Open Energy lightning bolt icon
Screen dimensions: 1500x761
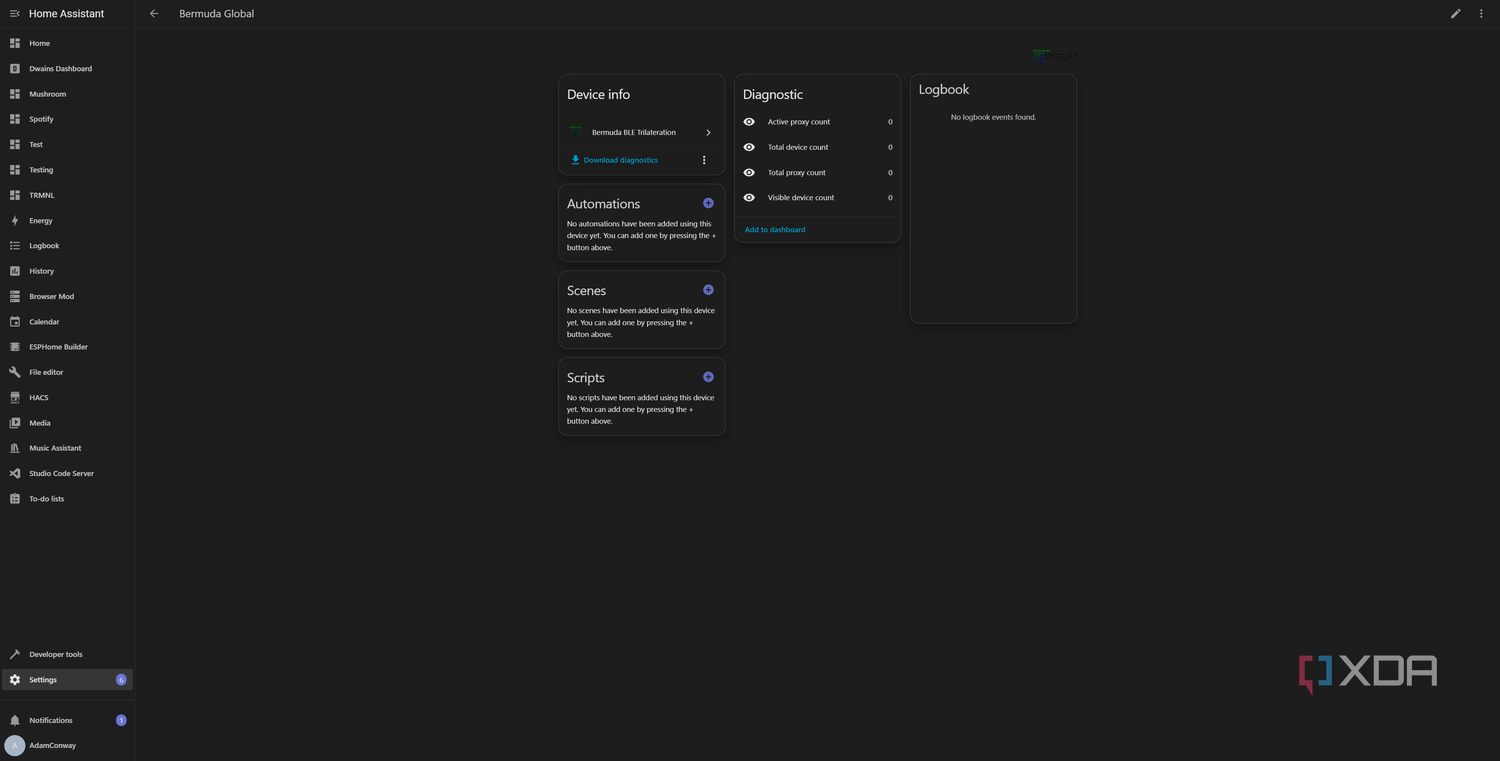pyautogui.click(x=15, y=220)
